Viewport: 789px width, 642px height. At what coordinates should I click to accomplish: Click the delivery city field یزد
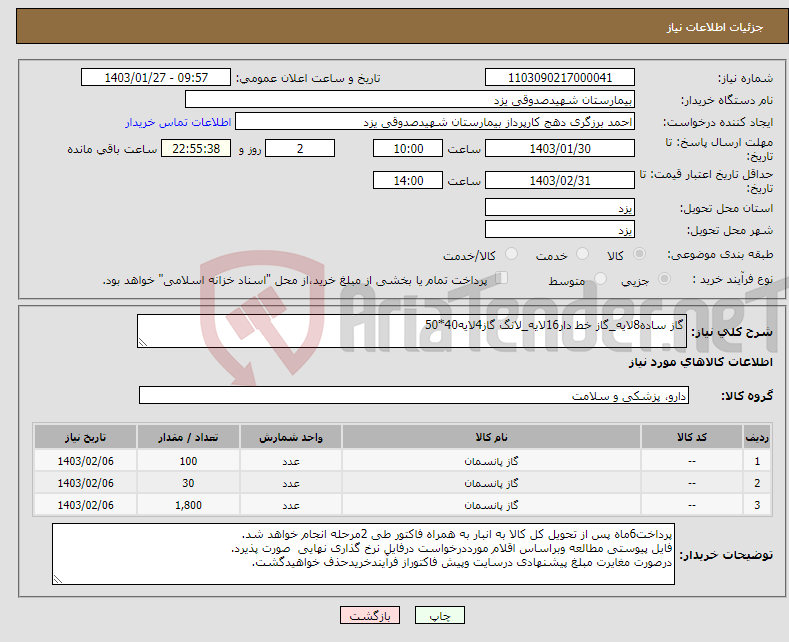pyautogui.click(x=560, y=229)
